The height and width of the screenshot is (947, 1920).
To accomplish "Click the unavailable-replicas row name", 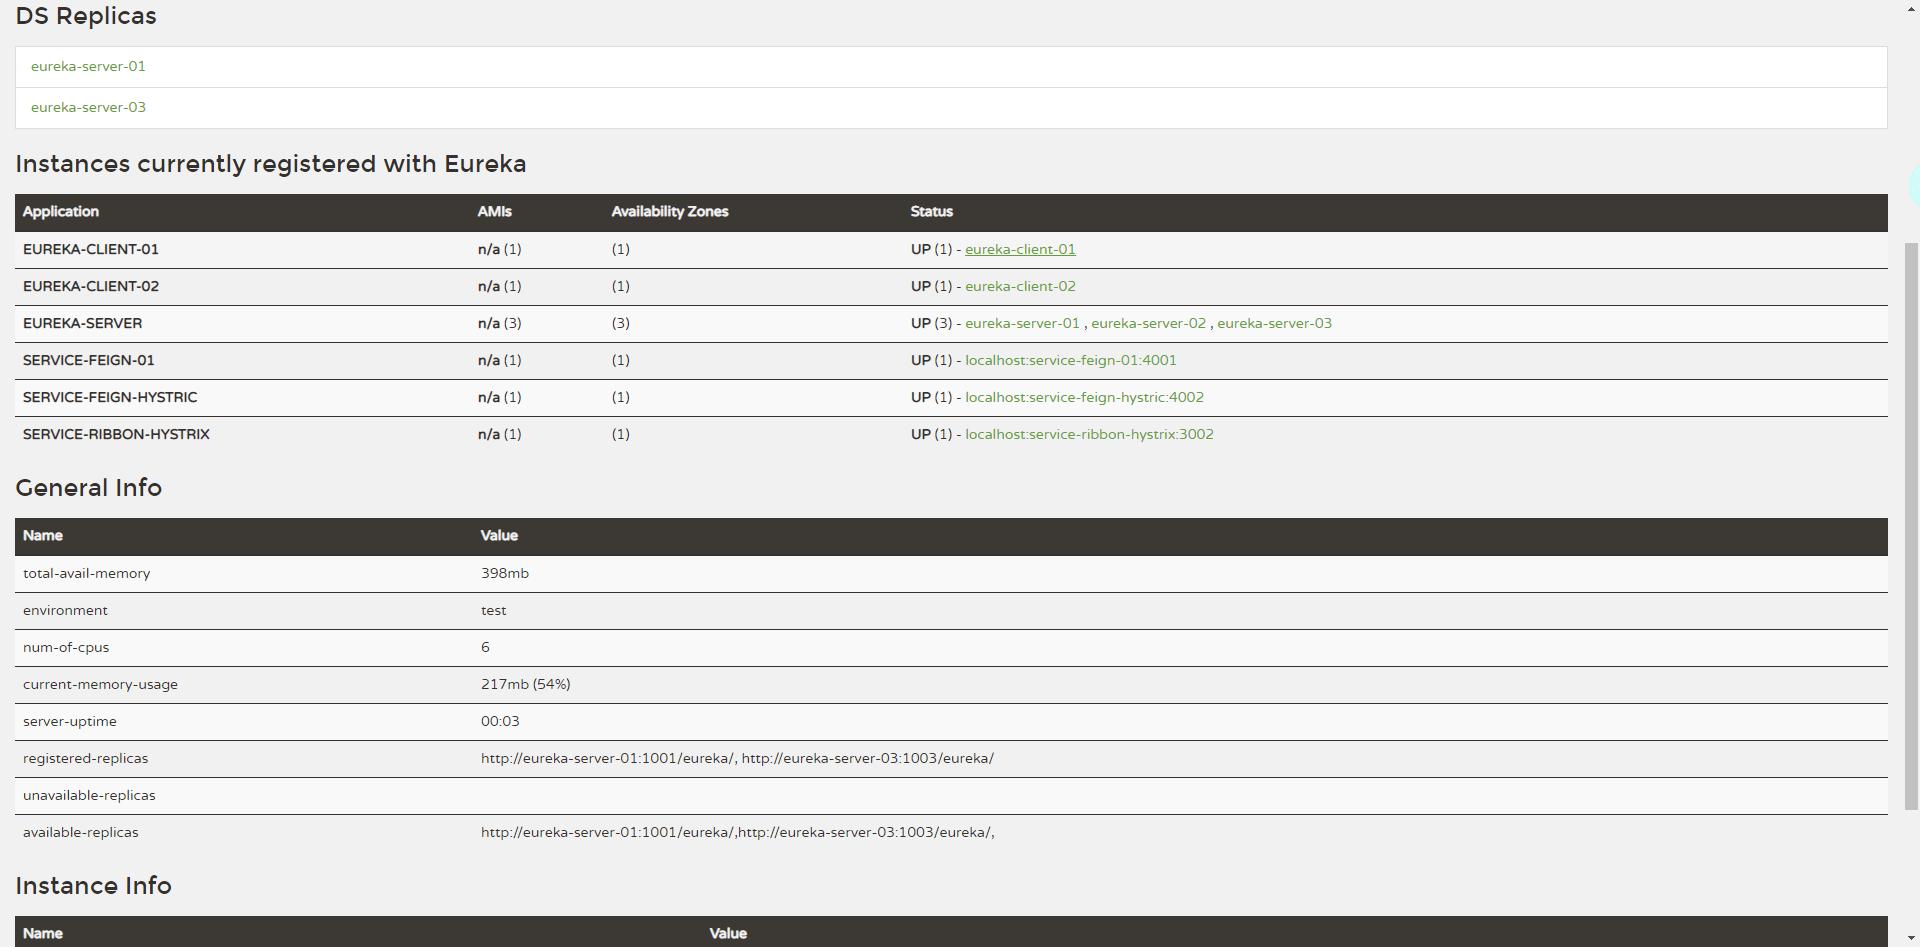I will (89, 795).
